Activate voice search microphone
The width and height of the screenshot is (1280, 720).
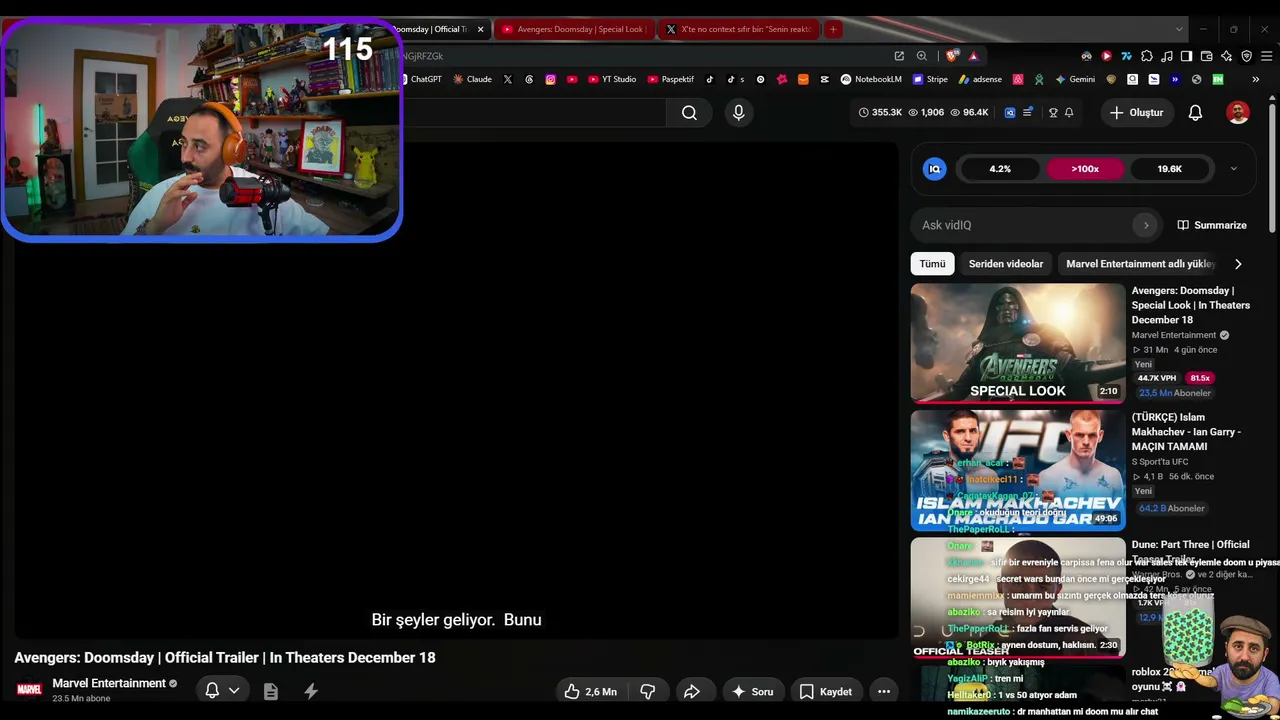[739, 113]
